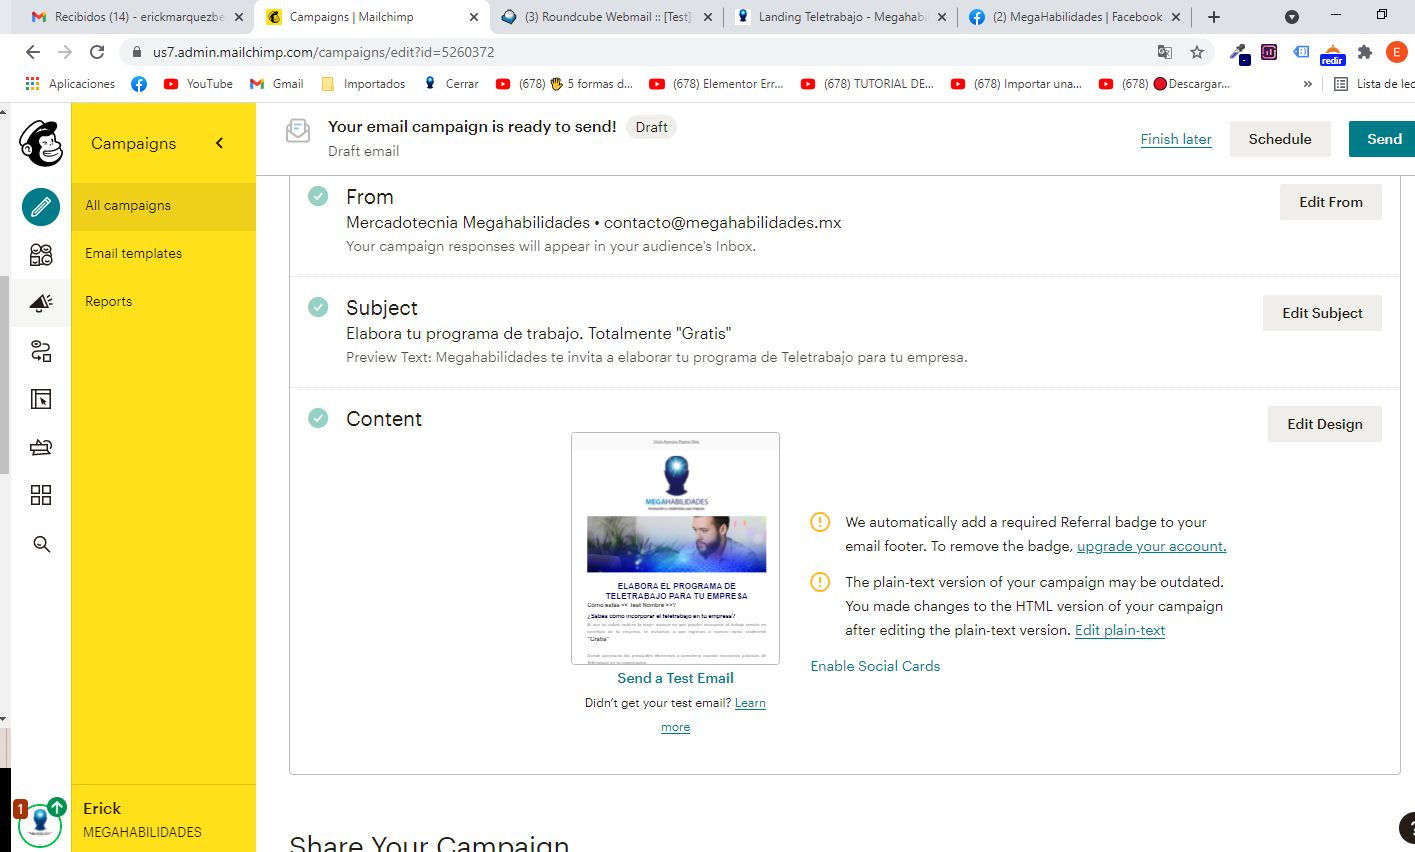The image size is (1415, 852).
Task: Open the Facebook bookmark icon
Action: click(139, 84)
